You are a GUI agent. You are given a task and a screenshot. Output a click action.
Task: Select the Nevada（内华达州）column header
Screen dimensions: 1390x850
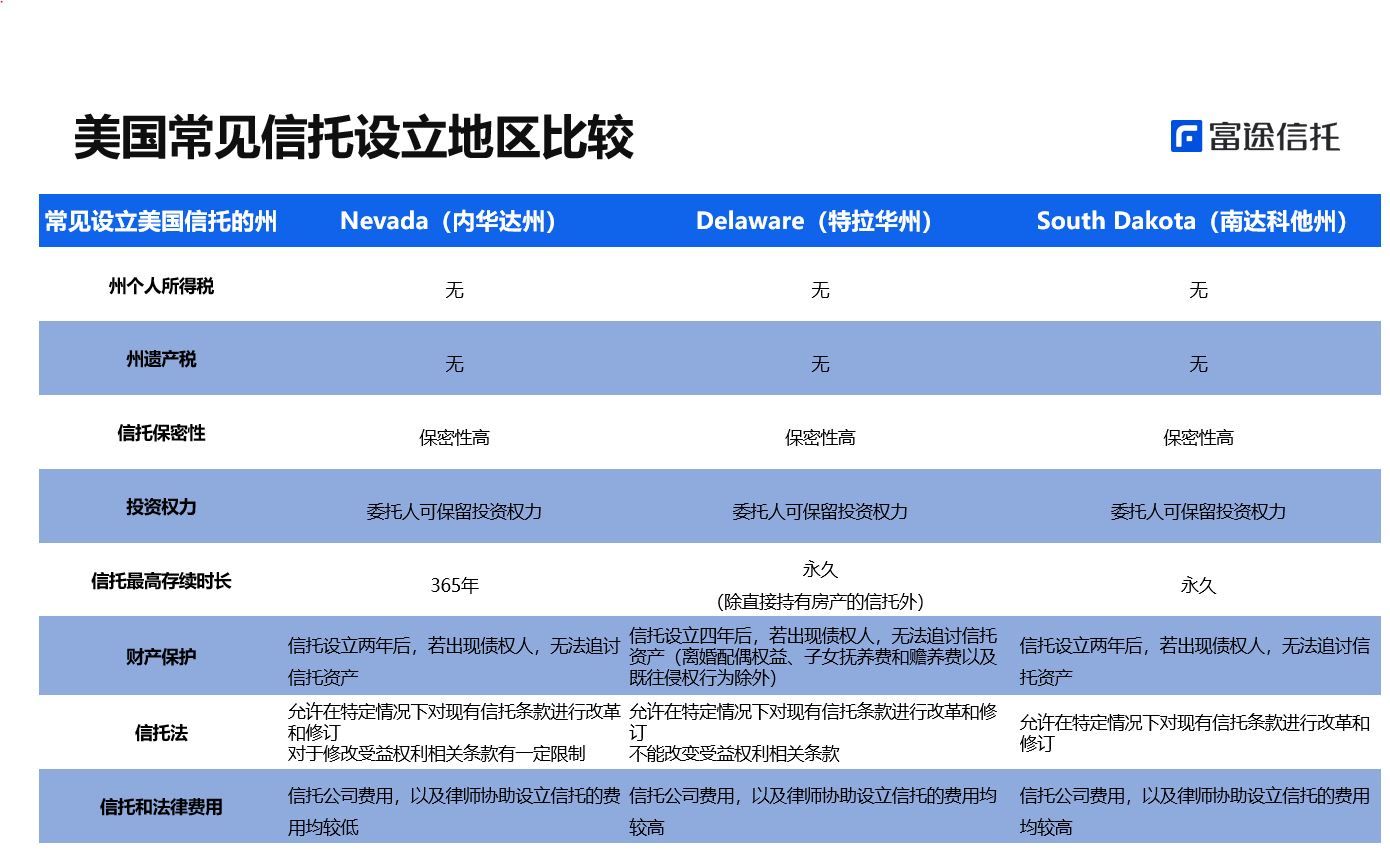(x=449, y=221)
